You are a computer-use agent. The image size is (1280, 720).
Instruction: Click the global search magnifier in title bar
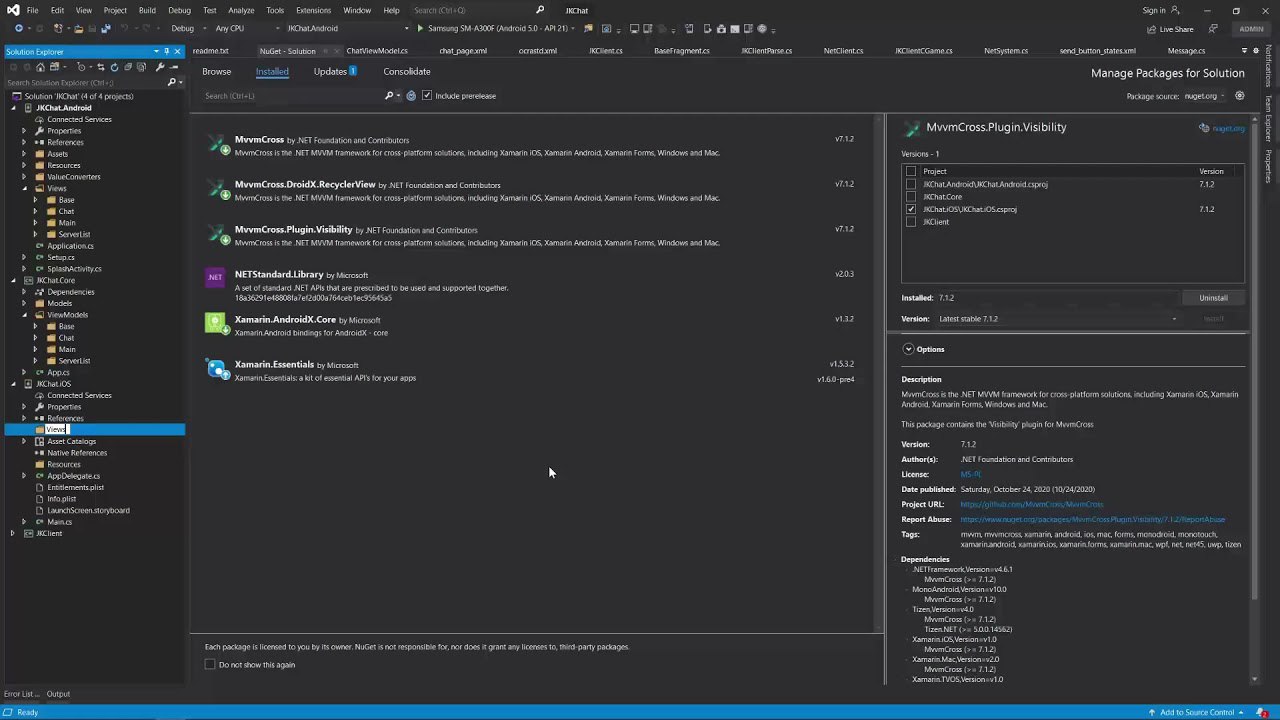pyautogui.click(x=540, y=10)
